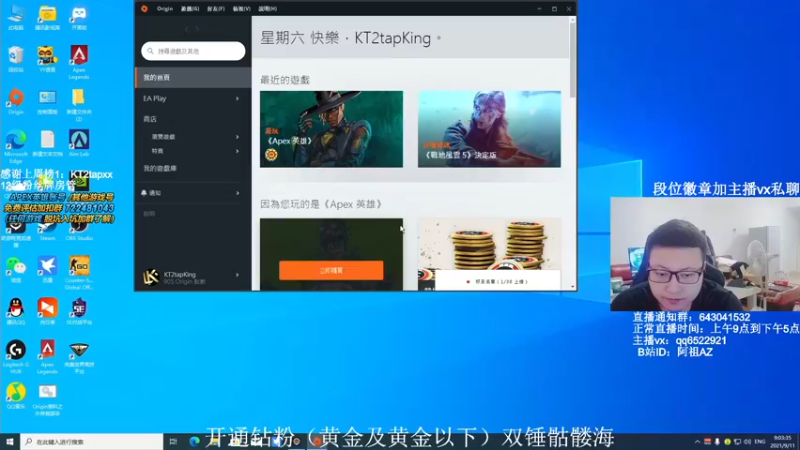Viewport: 800px width, 450px height.
Task: Open the 此电脑 desktop icon
Action: pos(16,17)
